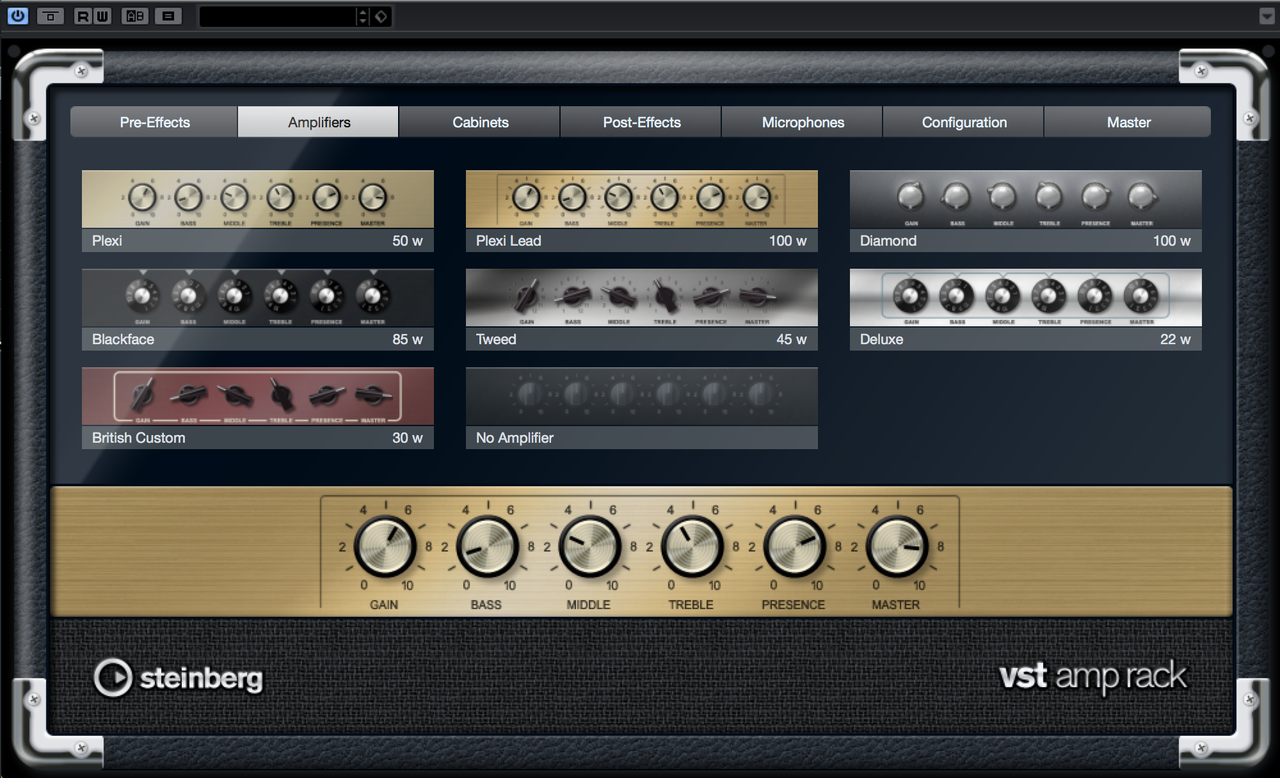1280x778 pixels.
Task: Pick the Diamond 100 w amplifier
Action: click(x=1026, y=211)
